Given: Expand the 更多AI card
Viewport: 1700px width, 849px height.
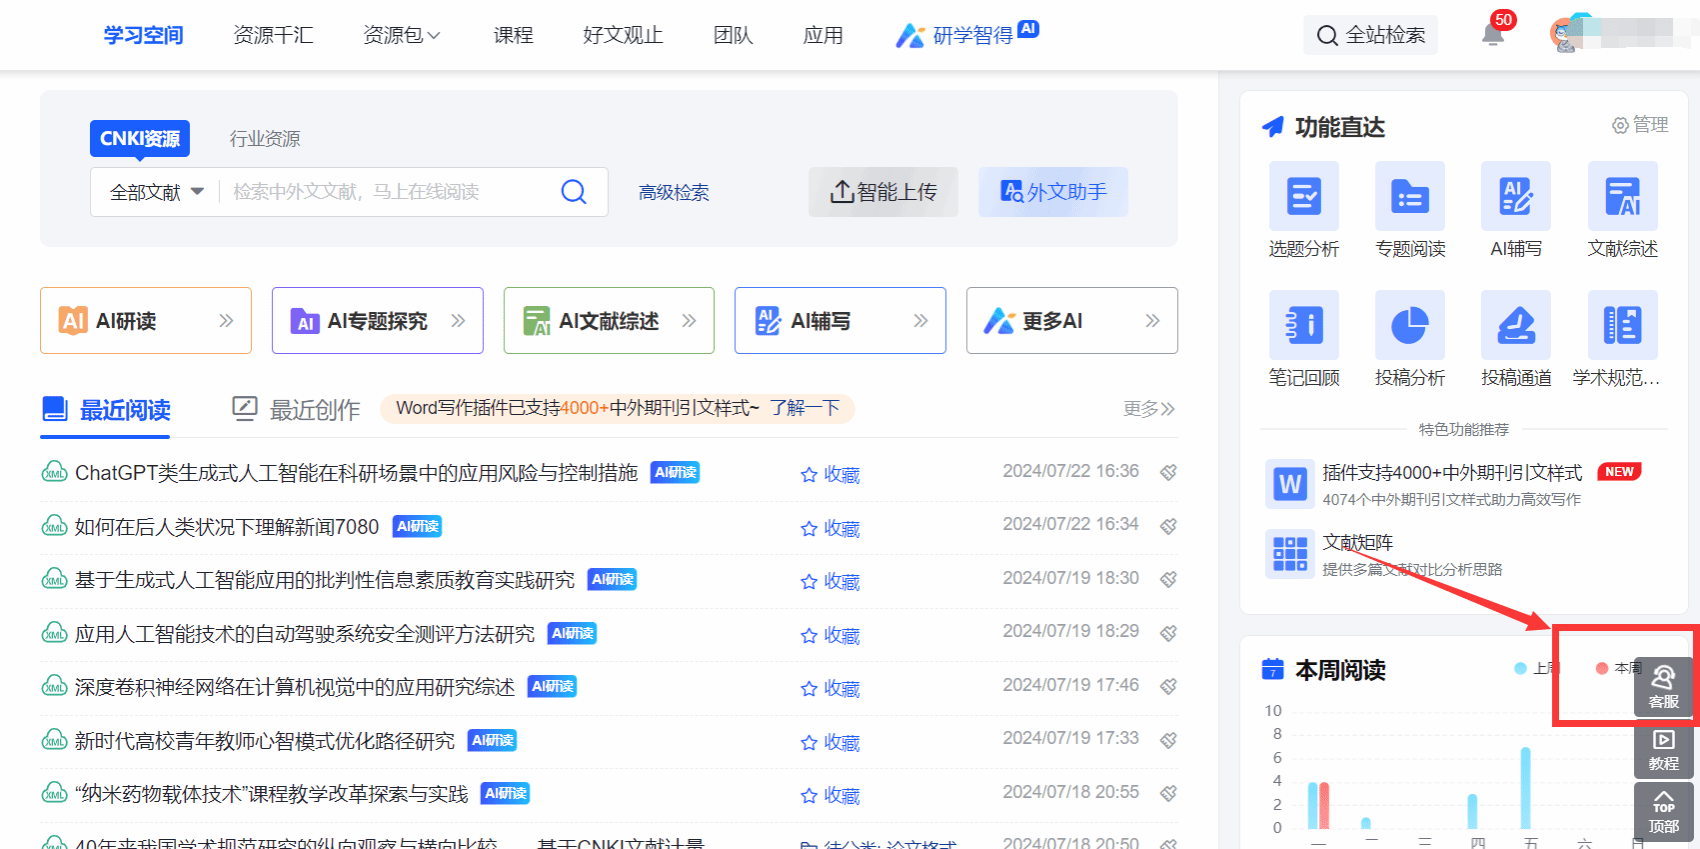Looking at the screenshot, I should (x=1071, y=321).
